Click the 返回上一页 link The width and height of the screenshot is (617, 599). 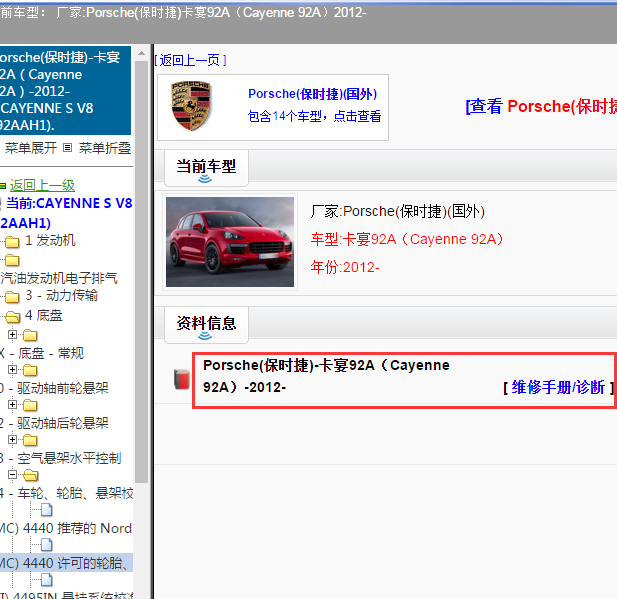click(x=190, y=60)
